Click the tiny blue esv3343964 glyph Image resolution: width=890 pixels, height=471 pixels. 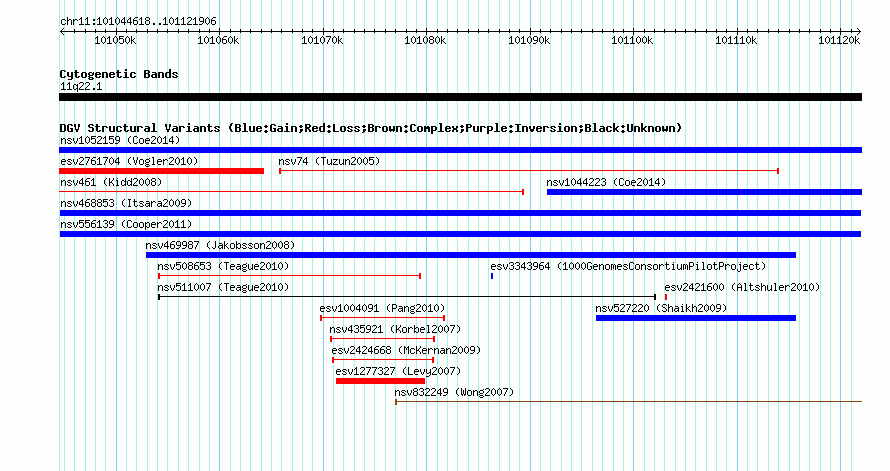(492, 276)
